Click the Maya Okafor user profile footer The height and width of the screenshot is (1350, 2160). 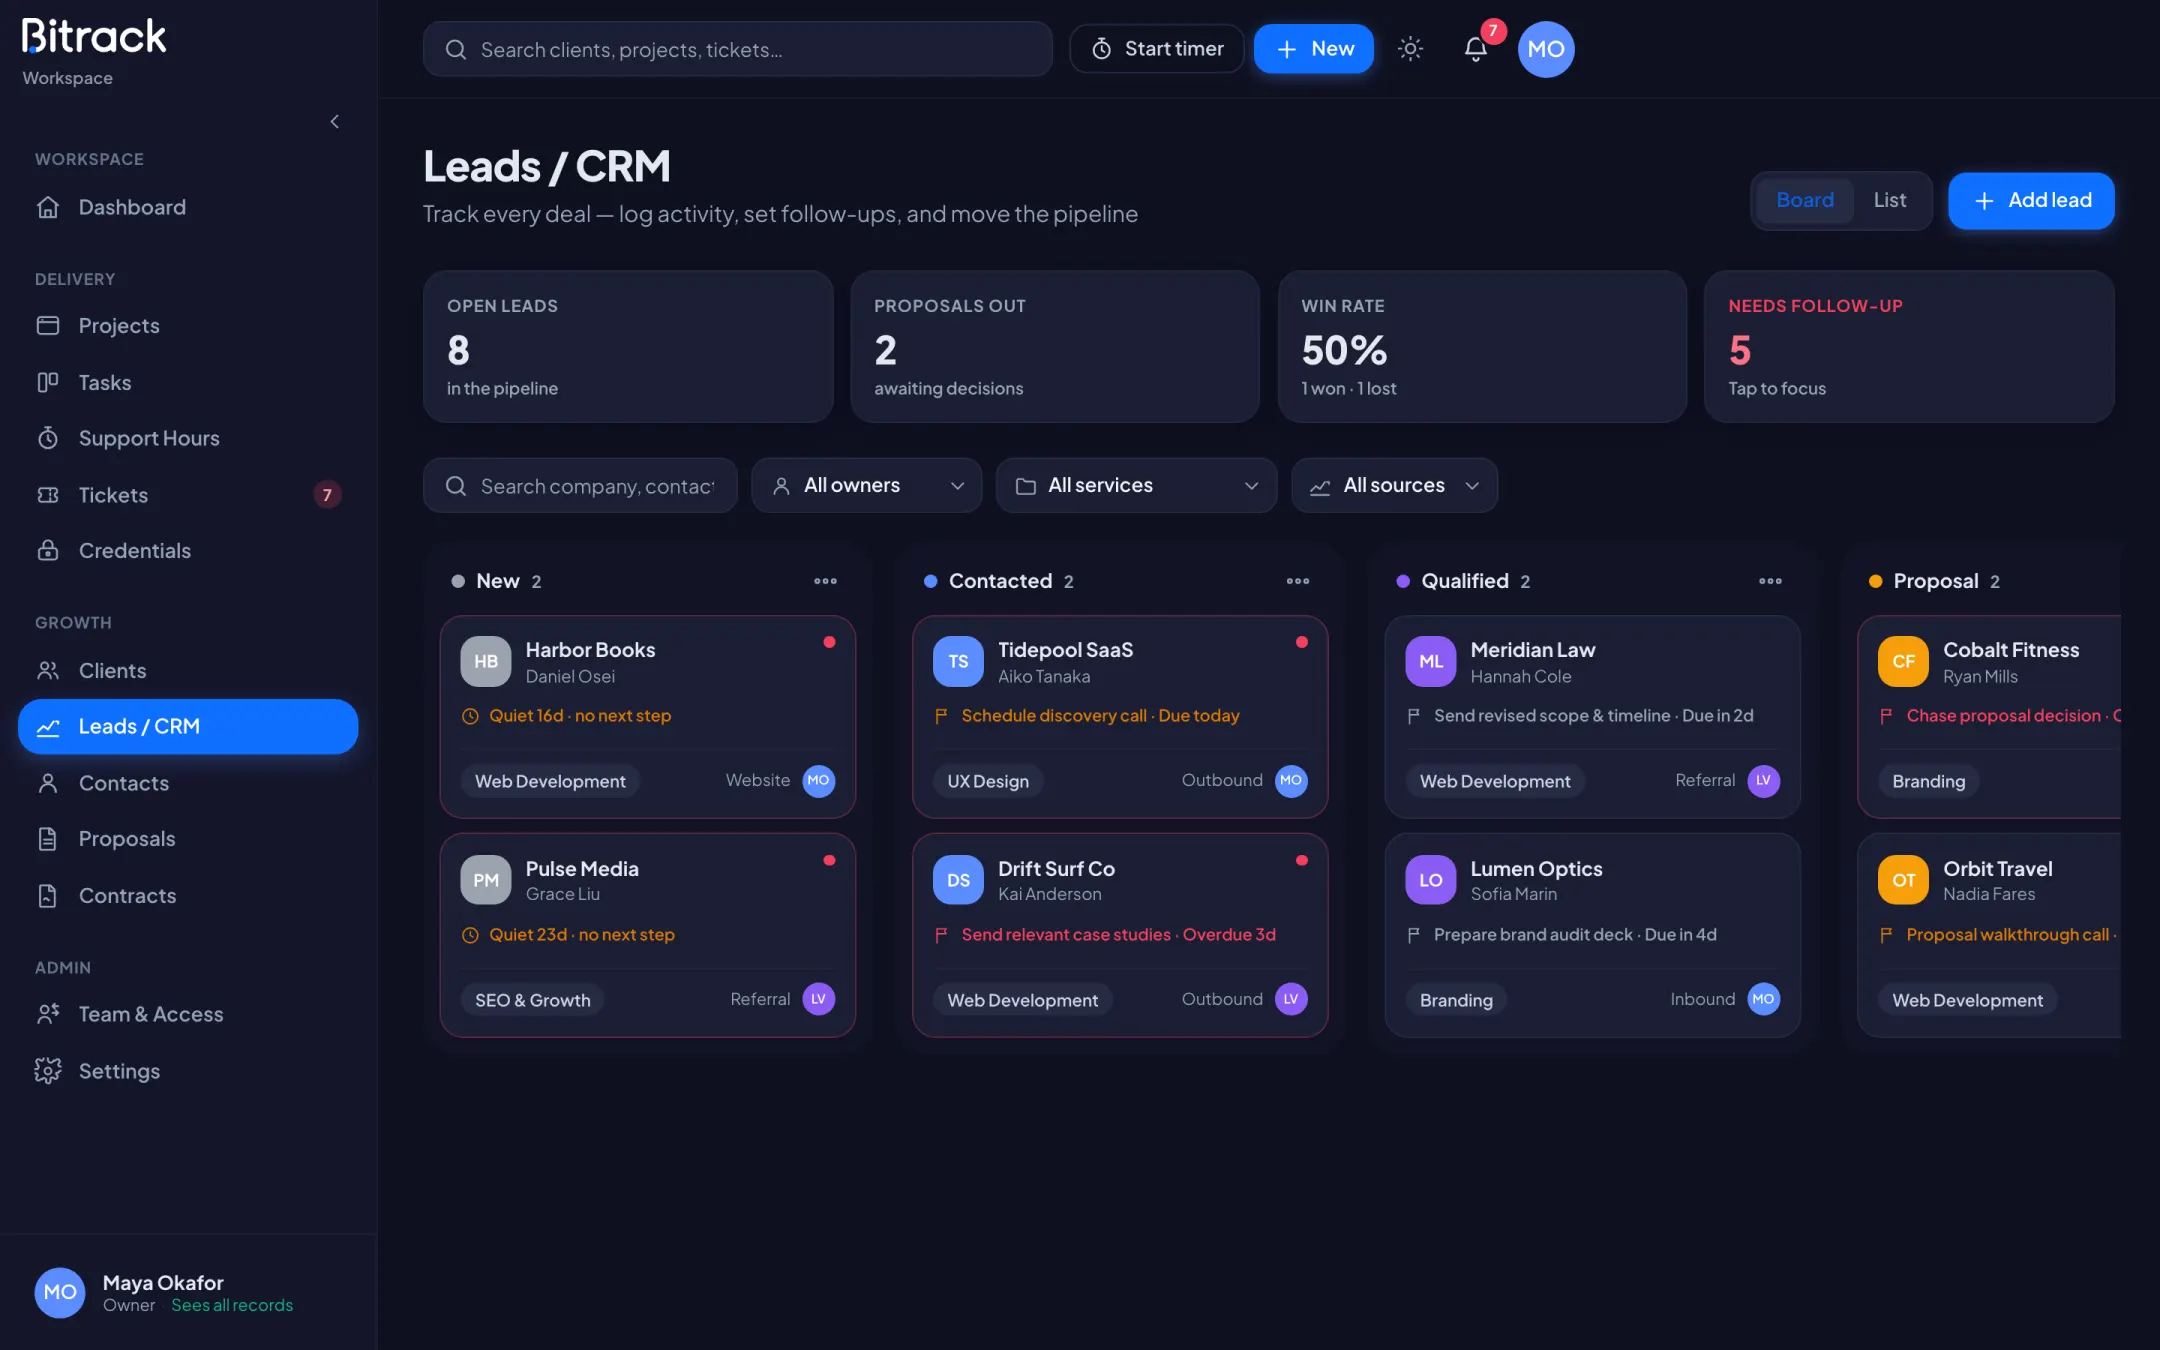pos(188,1292)
